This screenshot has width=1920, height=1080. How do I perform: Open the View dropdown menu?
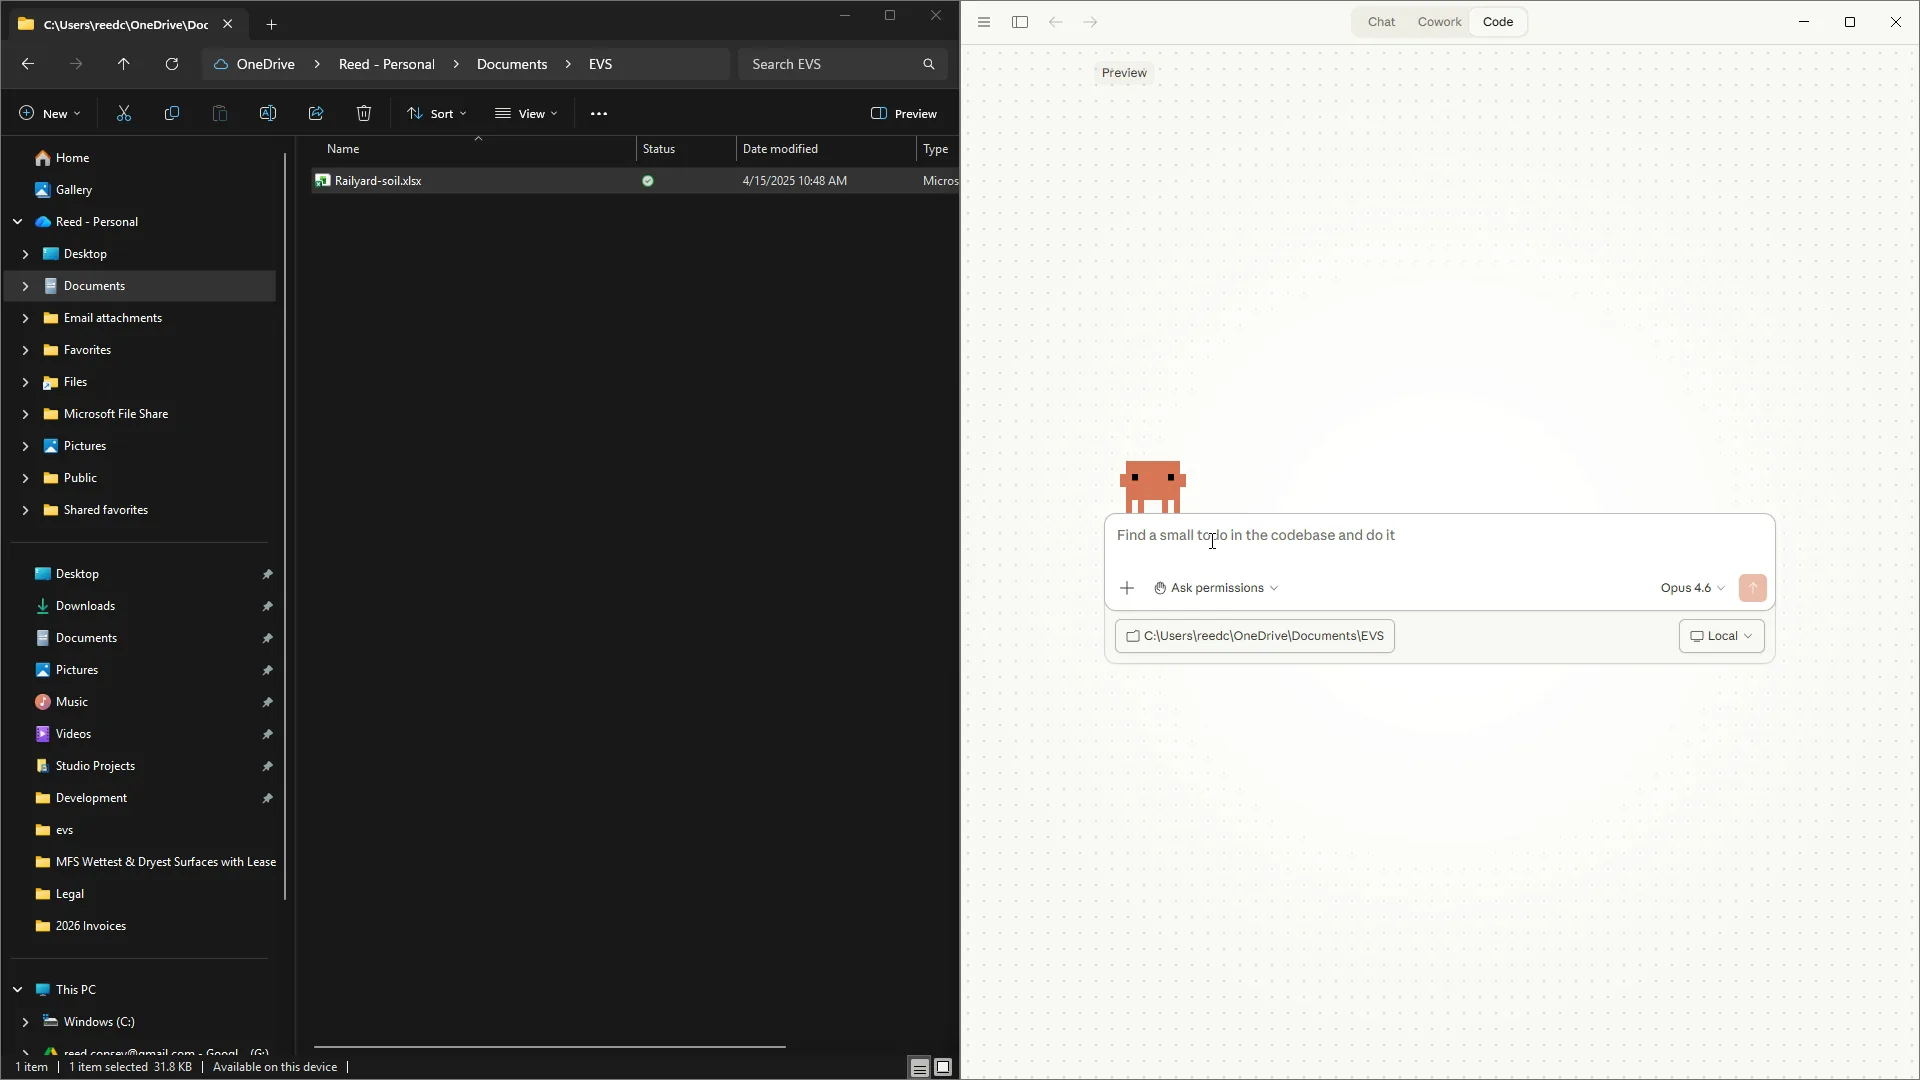pos(527,114)
